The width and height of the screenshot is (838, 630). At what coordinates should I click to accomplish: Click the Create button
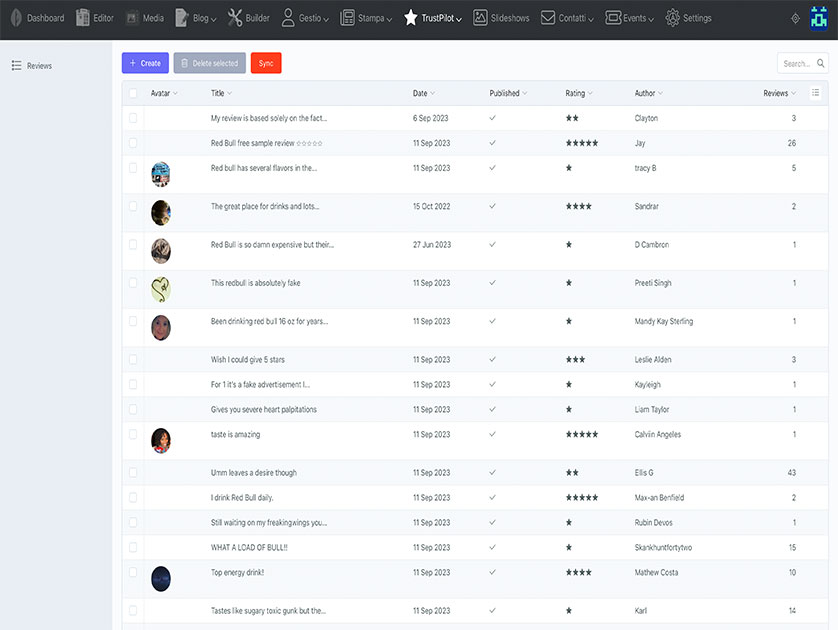[145, 63]
